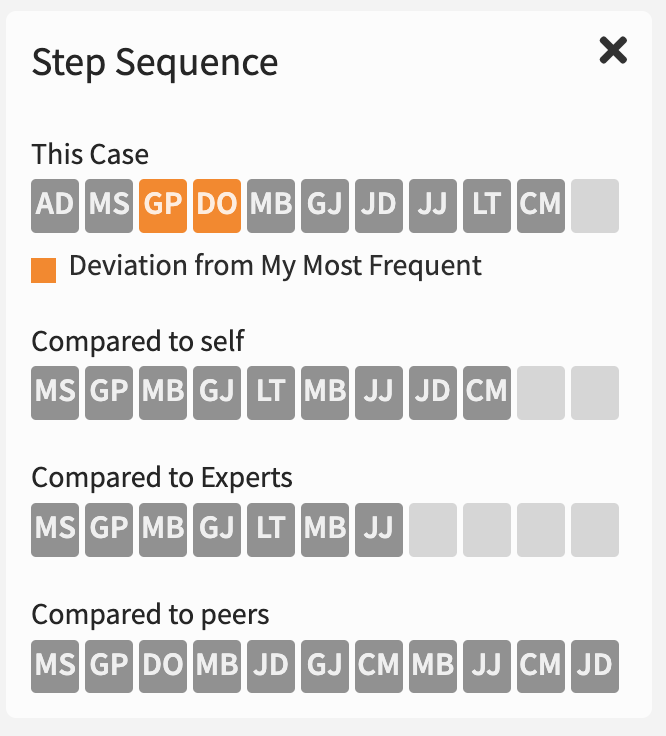Click the GJ step under Compared to self

point(217,392)
